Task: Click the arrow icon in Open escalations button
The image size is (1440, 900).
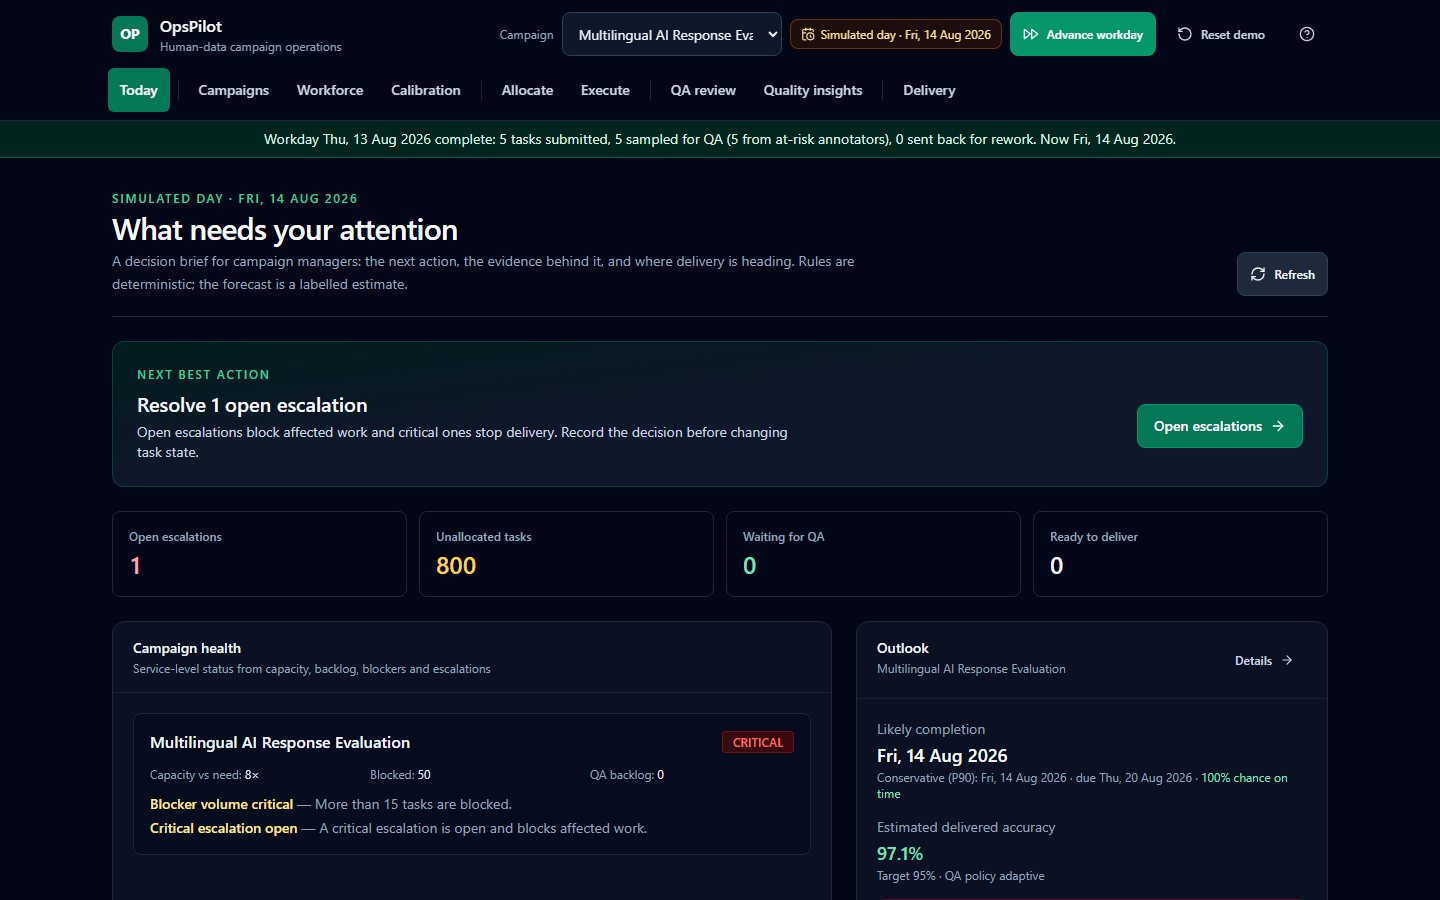Action: (x=1278, y=426)
